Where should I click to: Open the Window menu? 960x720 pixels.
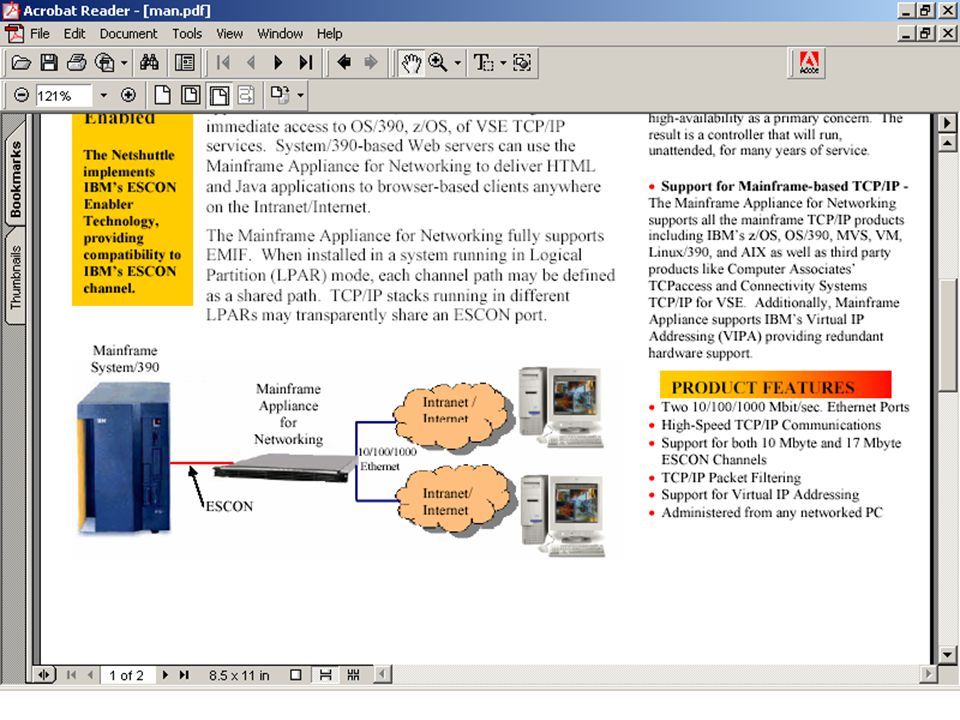[280, 34]
